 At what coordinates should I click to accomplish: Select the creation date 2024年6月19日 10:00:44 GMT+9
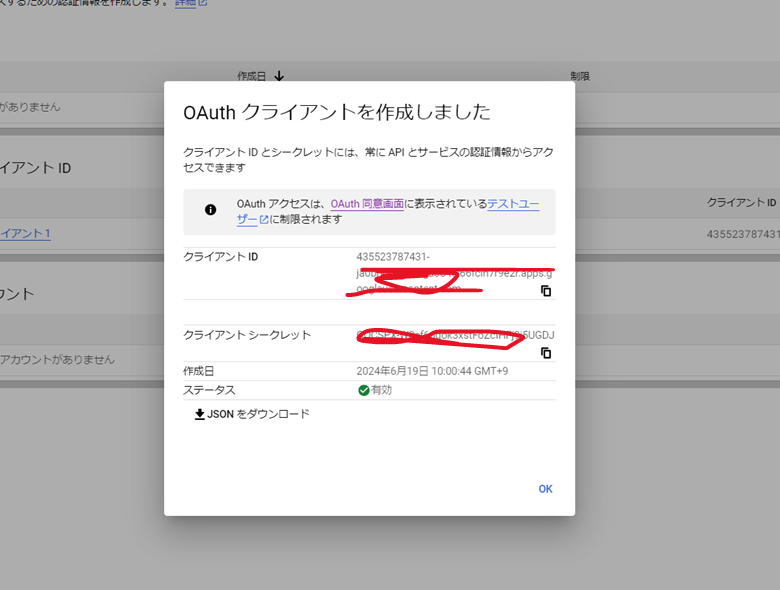click(432, 371)
